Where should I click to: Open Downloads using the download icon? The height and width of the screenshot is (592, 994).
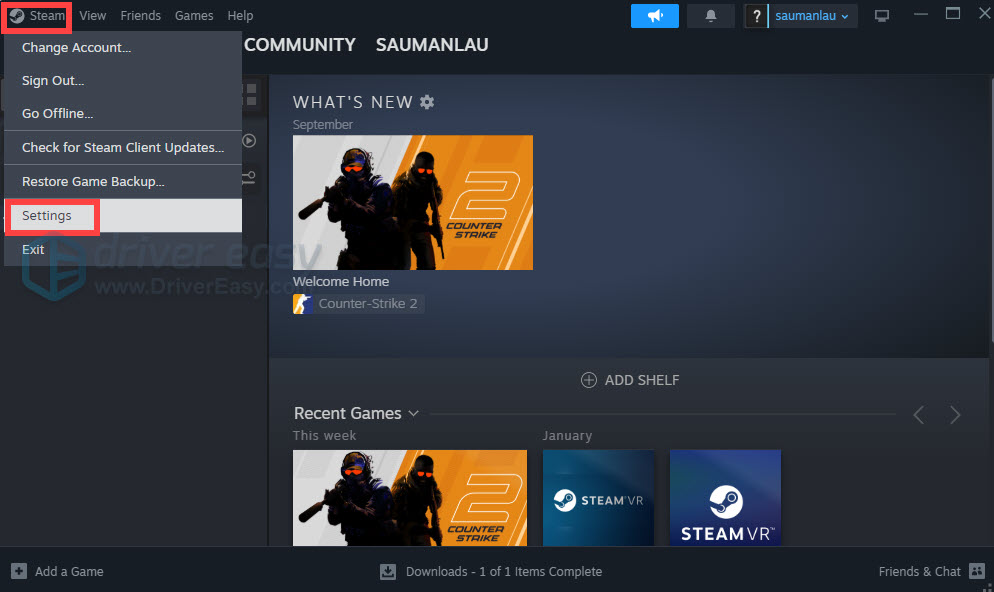tap(387, 571)
